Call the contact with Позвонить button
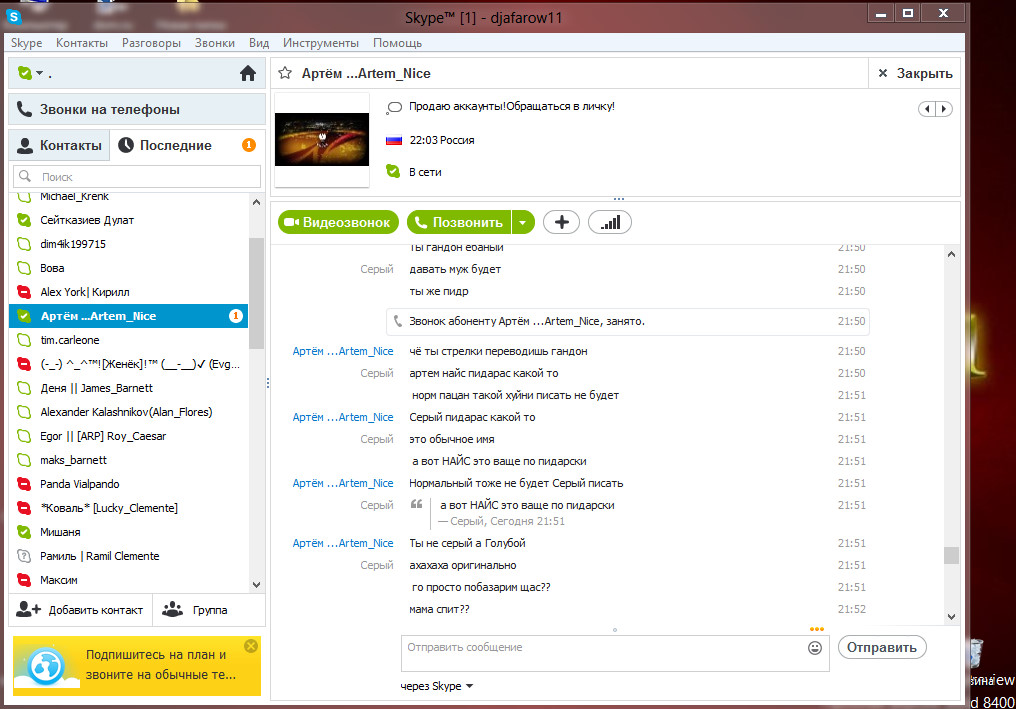The image size is (1016, 709). click(x=459, y=222)
